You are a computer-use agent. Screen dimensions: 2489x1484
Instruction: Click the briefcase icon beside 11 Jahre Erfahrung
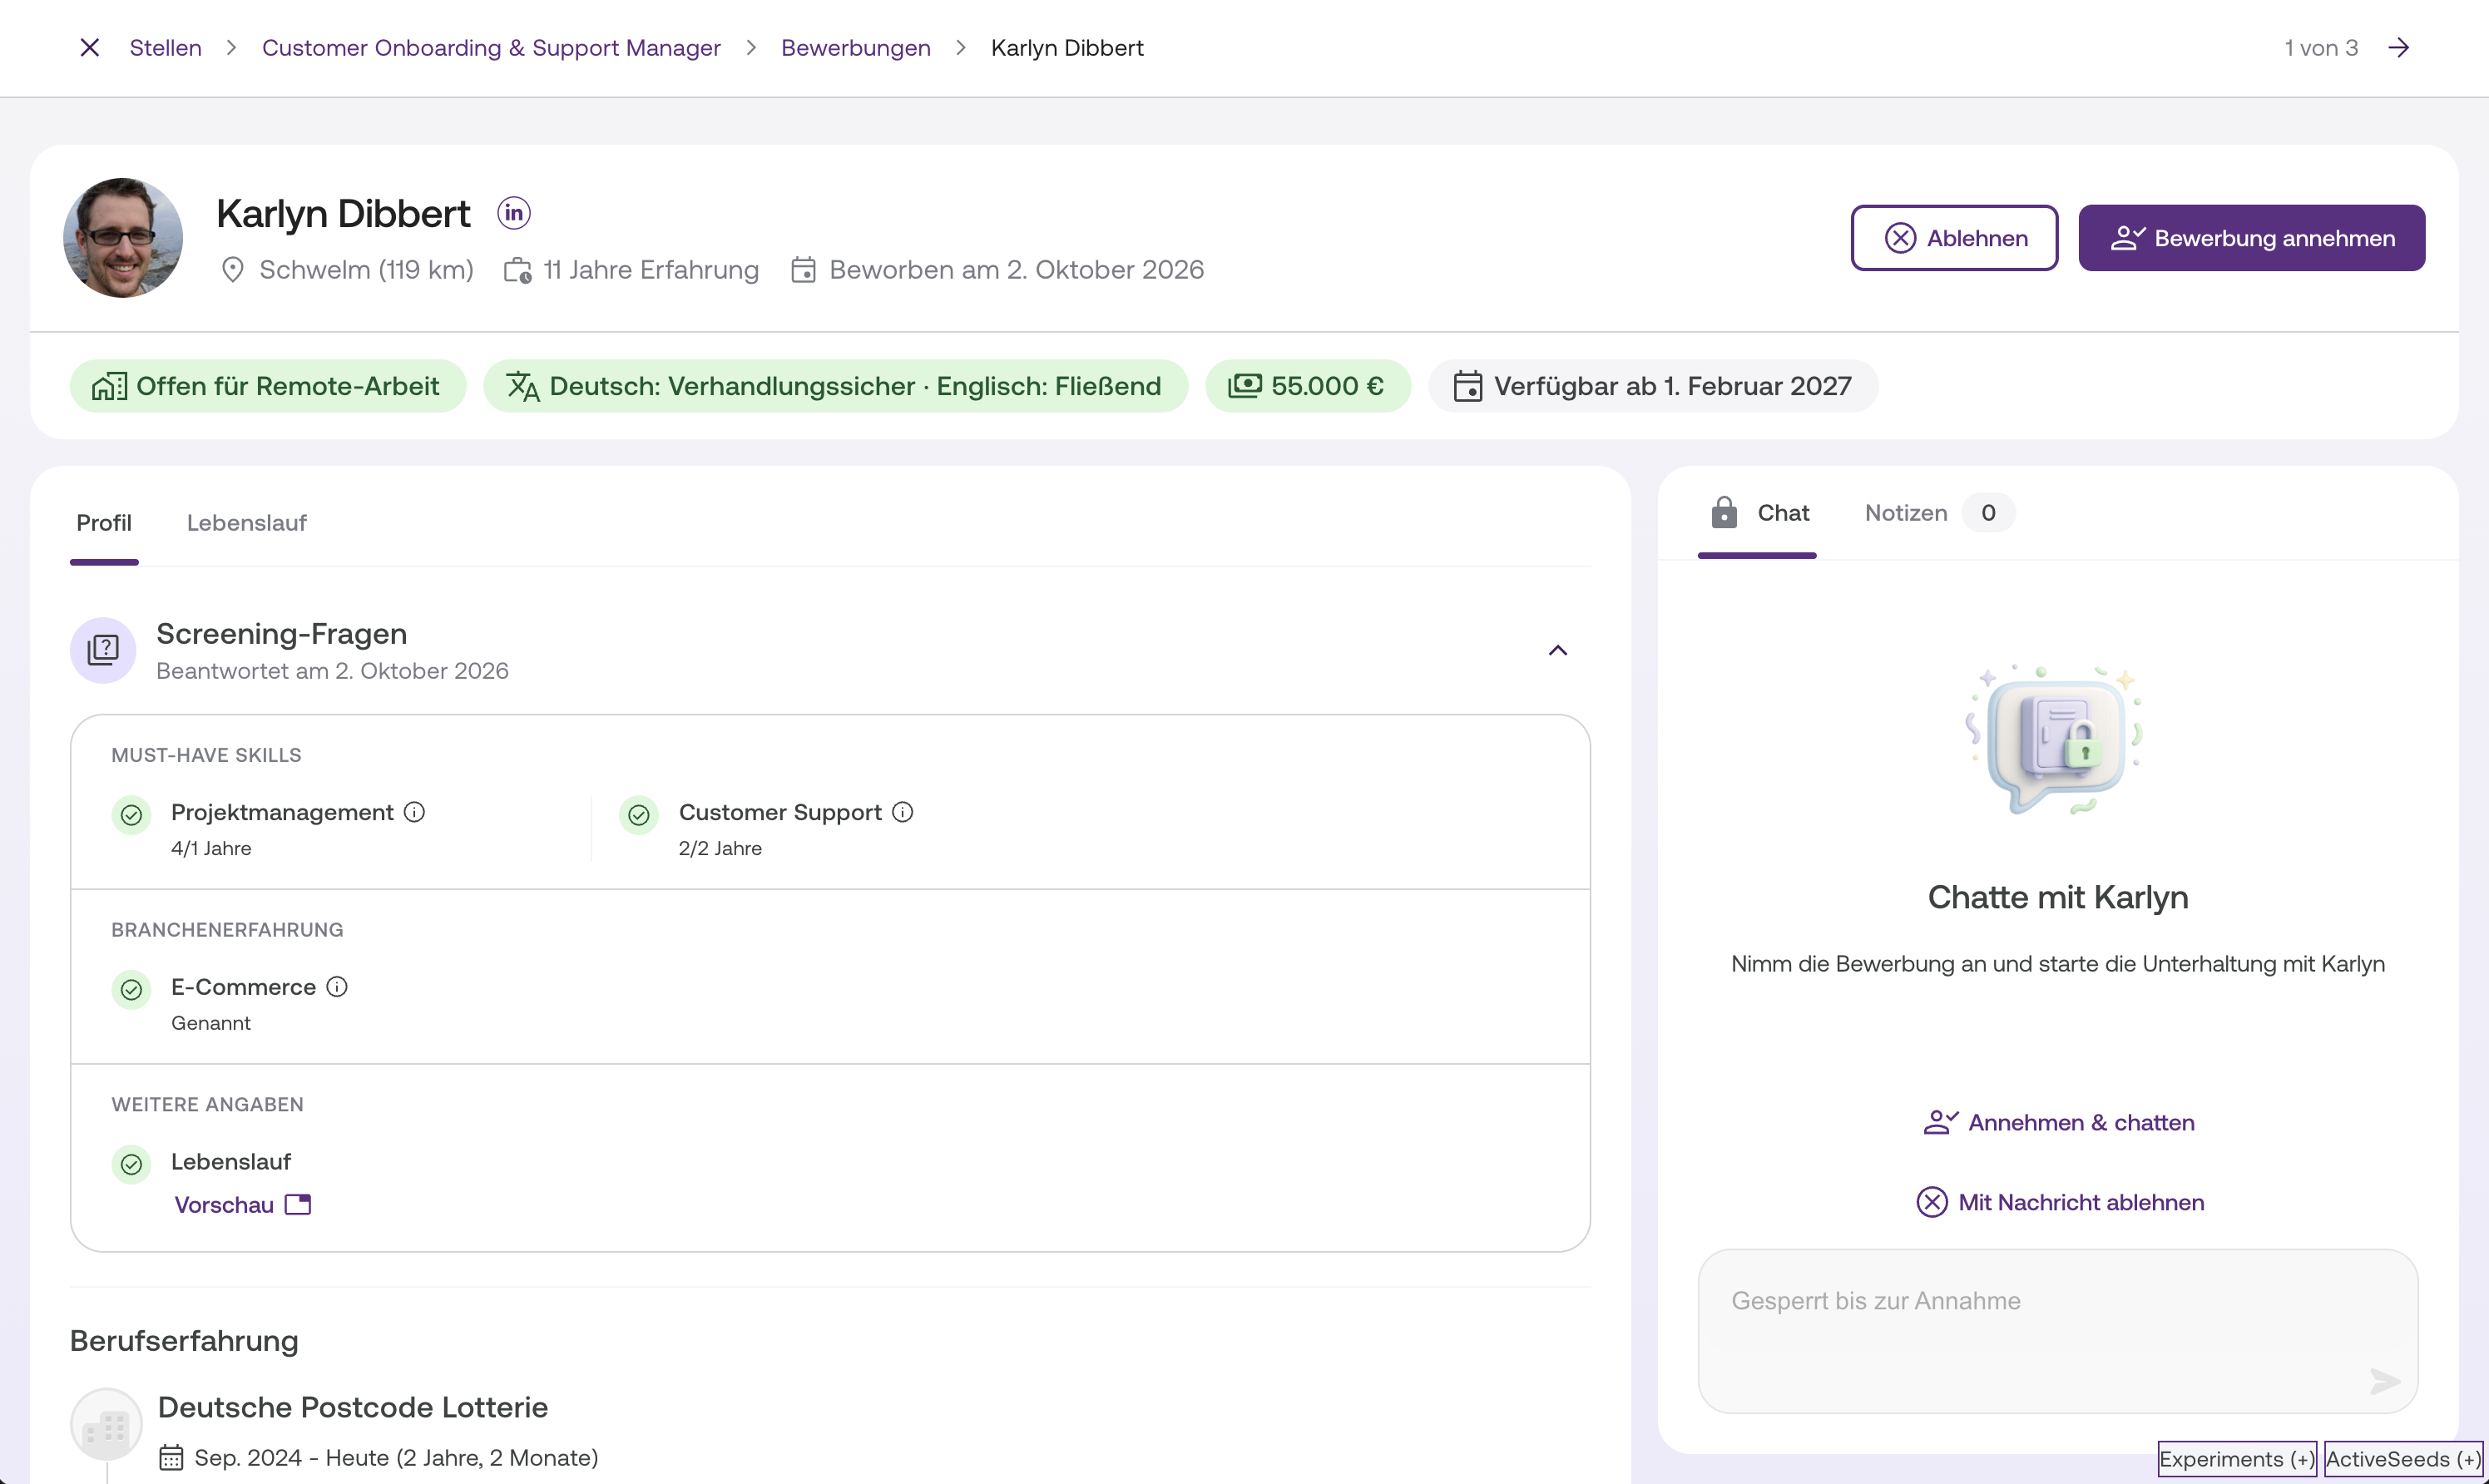click(517, 270)
